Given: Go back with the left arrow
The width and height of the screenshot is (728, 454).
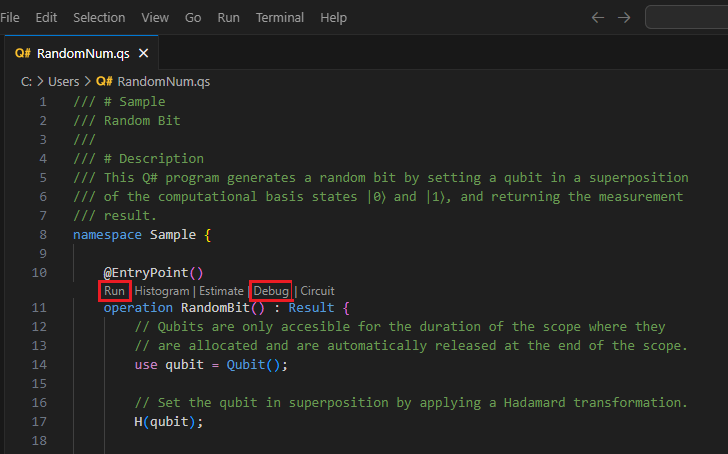Looking at the screenshot, I should pyautogui.click(x=598, y=18).
